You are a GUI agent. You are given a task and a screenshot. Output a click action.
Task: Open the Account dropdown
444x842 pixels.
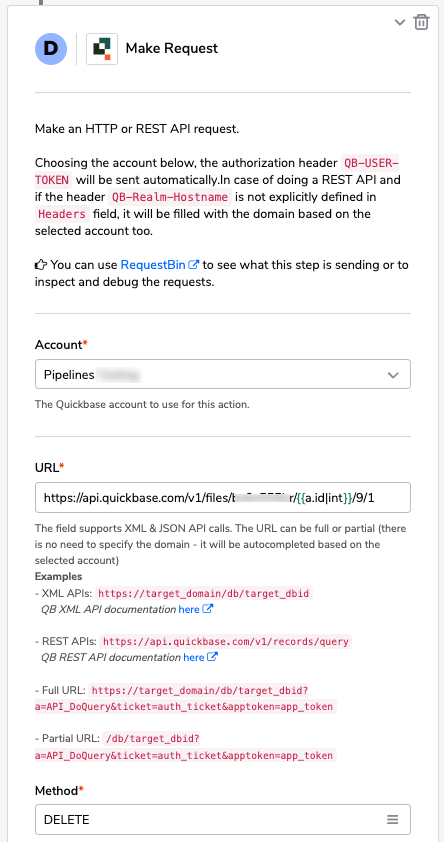pos(223,374)
